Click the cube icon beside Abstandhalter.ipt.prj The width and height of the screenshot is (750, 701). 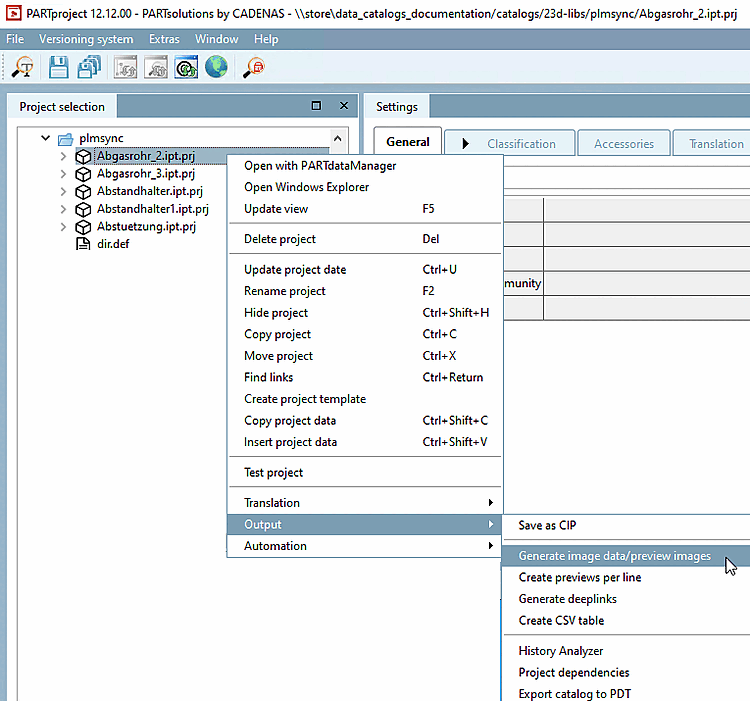click(83, 192)
